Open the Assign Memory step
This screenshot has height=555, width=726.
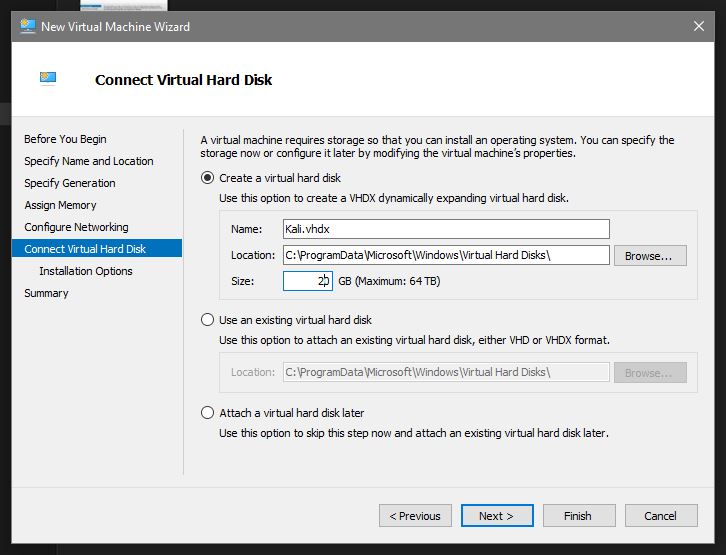click(60, 205)
